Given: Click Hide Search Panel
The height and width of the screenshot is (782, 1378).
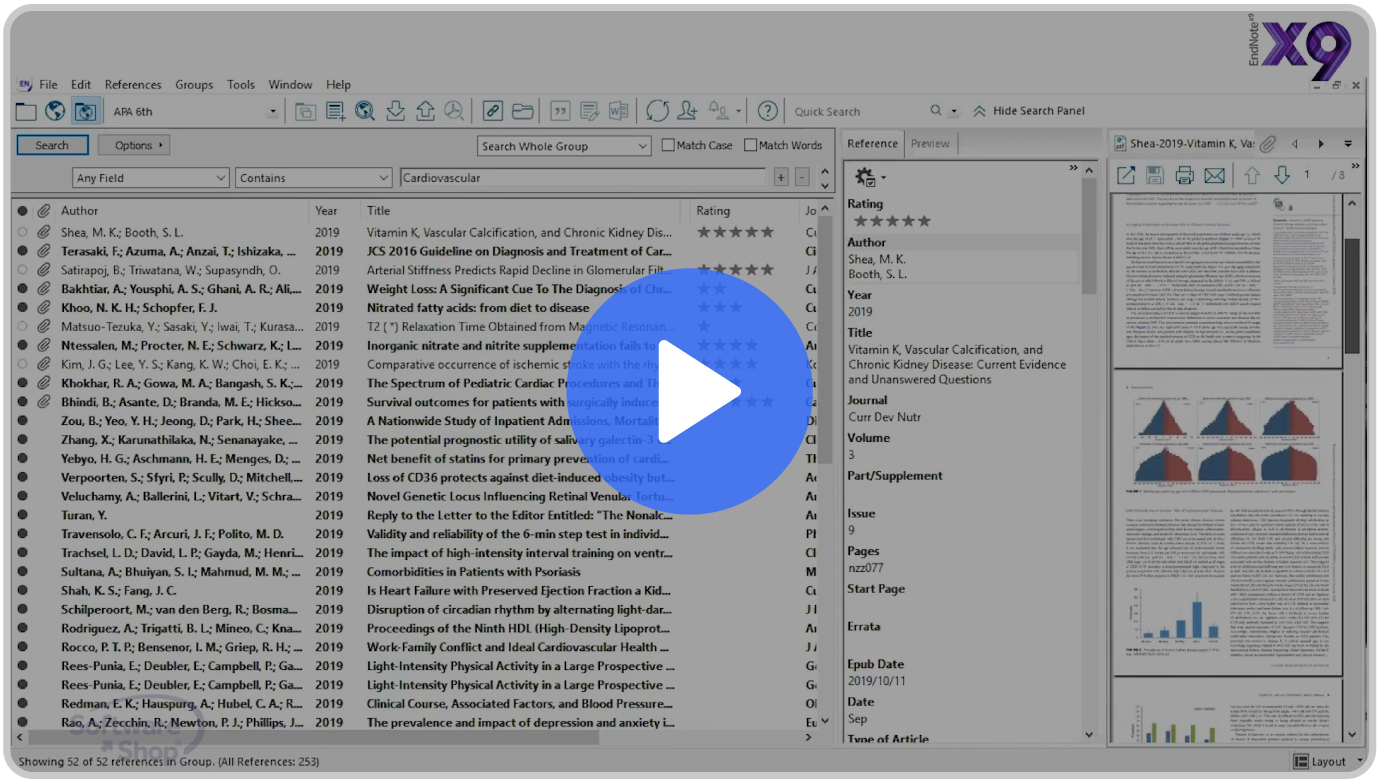Looking at the screenshot, I should tap(1029, 111).
